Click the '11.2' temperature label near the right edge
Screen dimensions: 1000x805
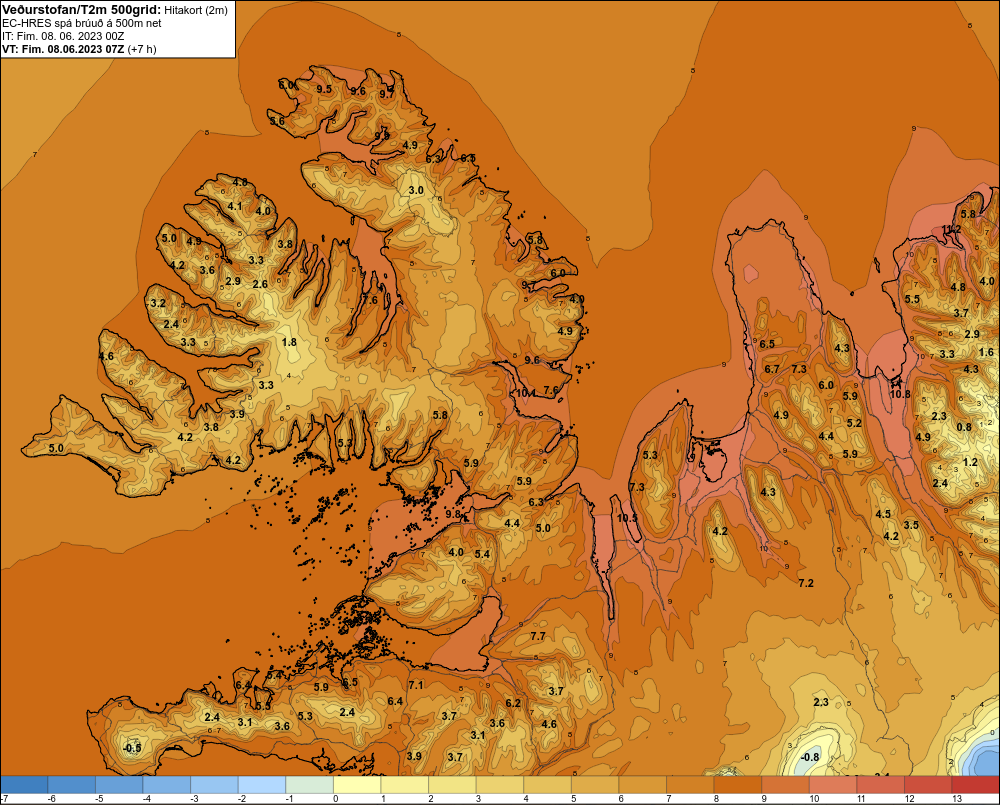coord(952,230)
